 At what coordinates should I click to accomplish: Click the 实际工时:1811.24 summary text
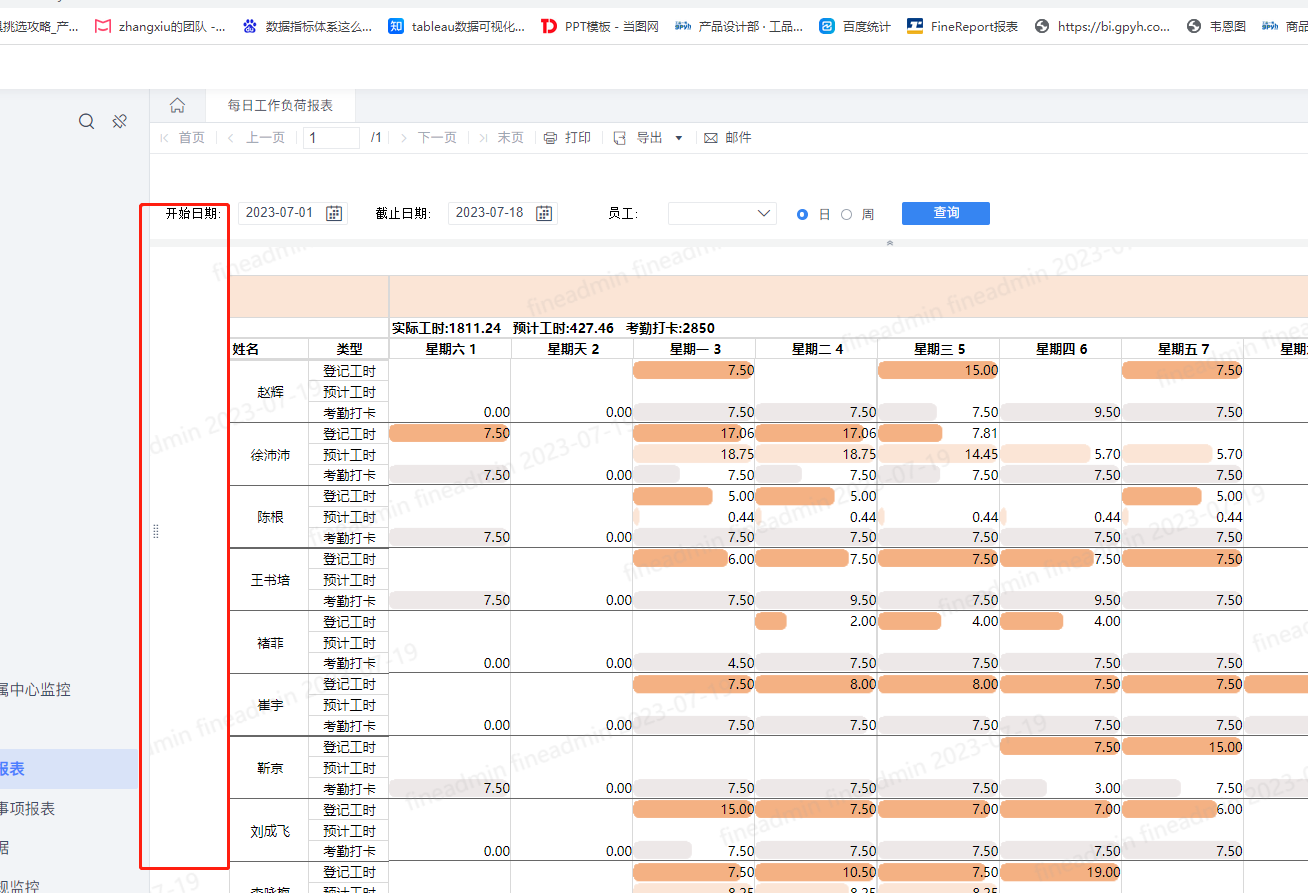point(446,328)
